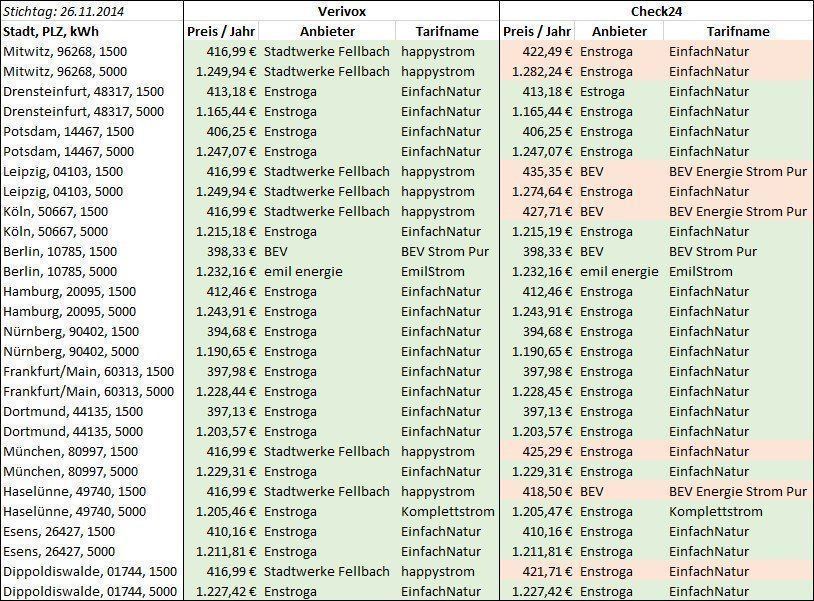814x601 pixels.
Task: Select the "Köln, 50667, 1500" cell
Action: pyautogui.click(x=56, y=212)
